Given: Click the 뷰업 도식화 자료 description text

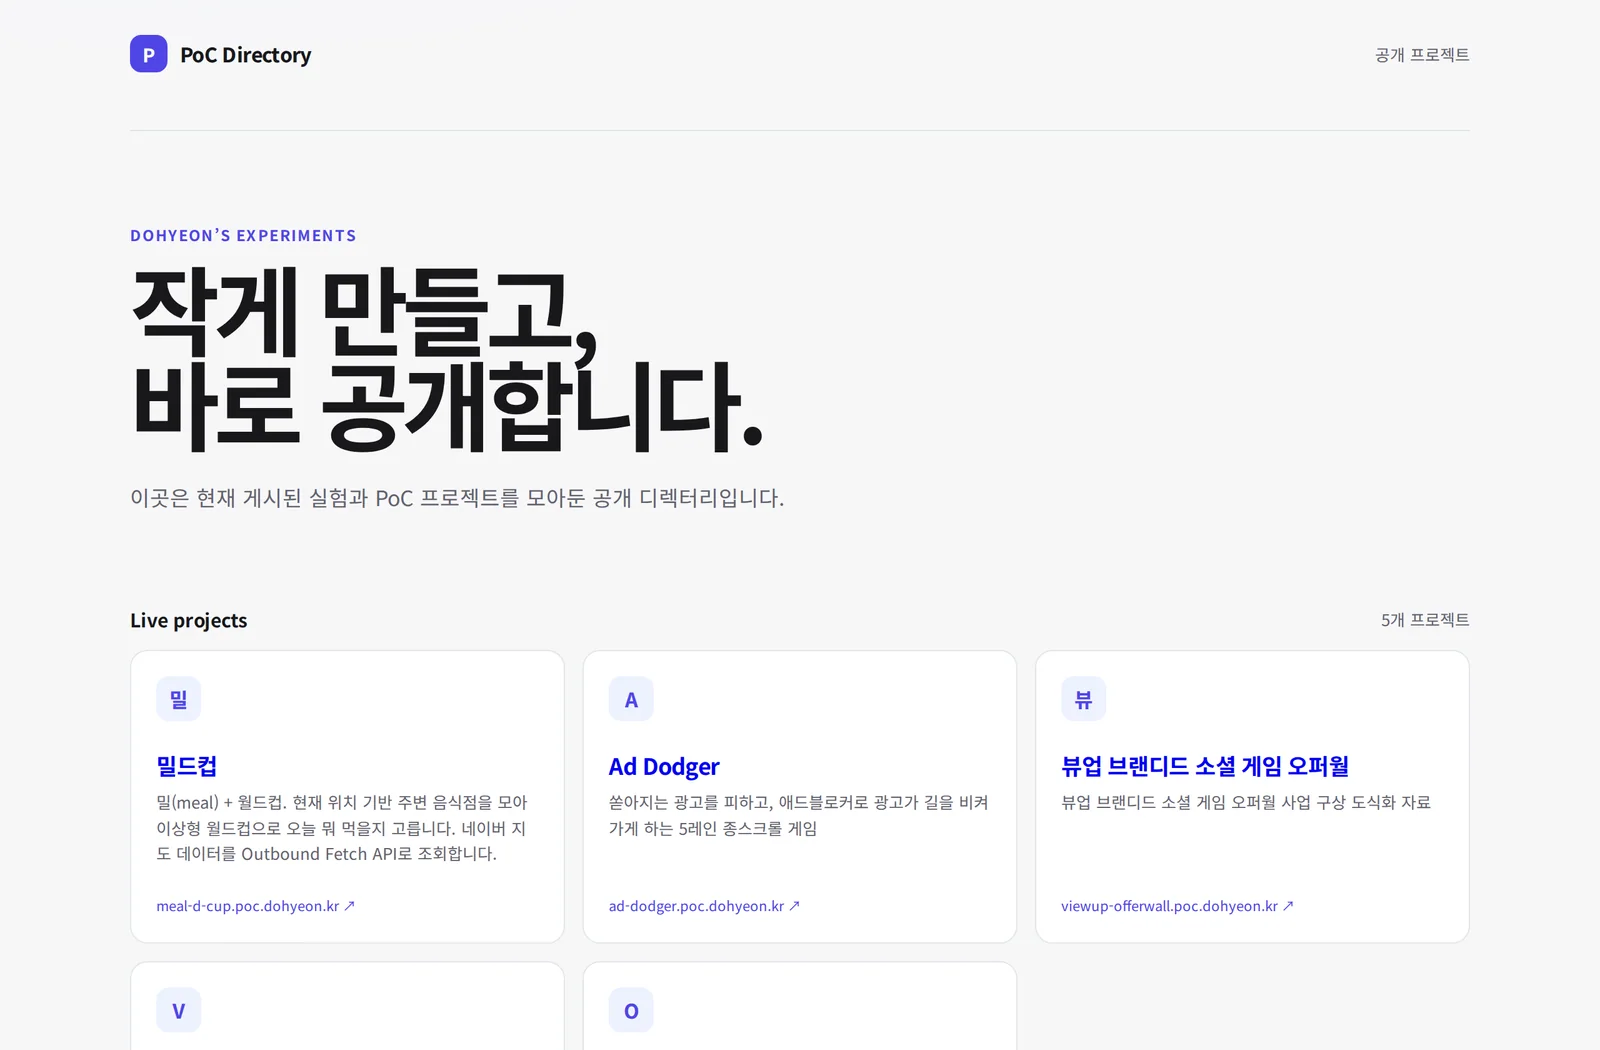Looking at the screenshot, I should (x=1246, y=802).
